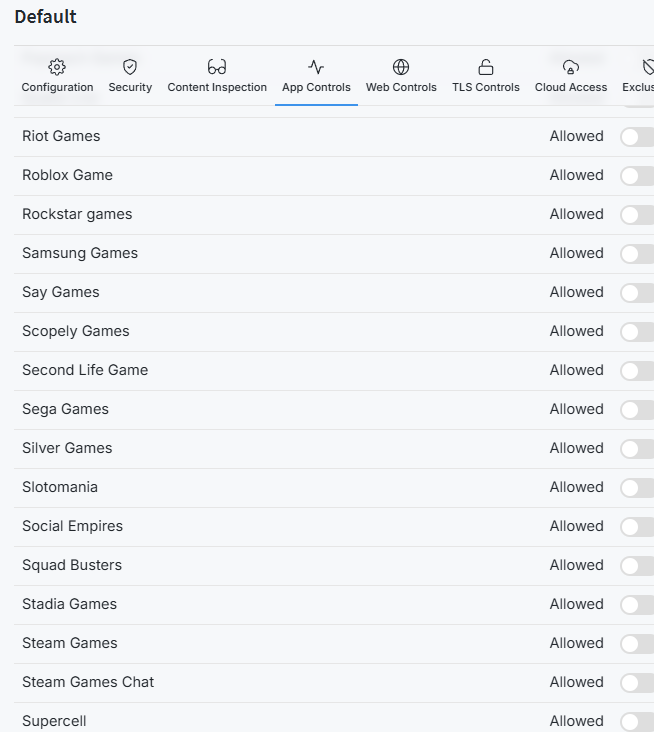Click the Say Games label
The width and height of the screenshot is (654, 732).
[x=61, y=292]
